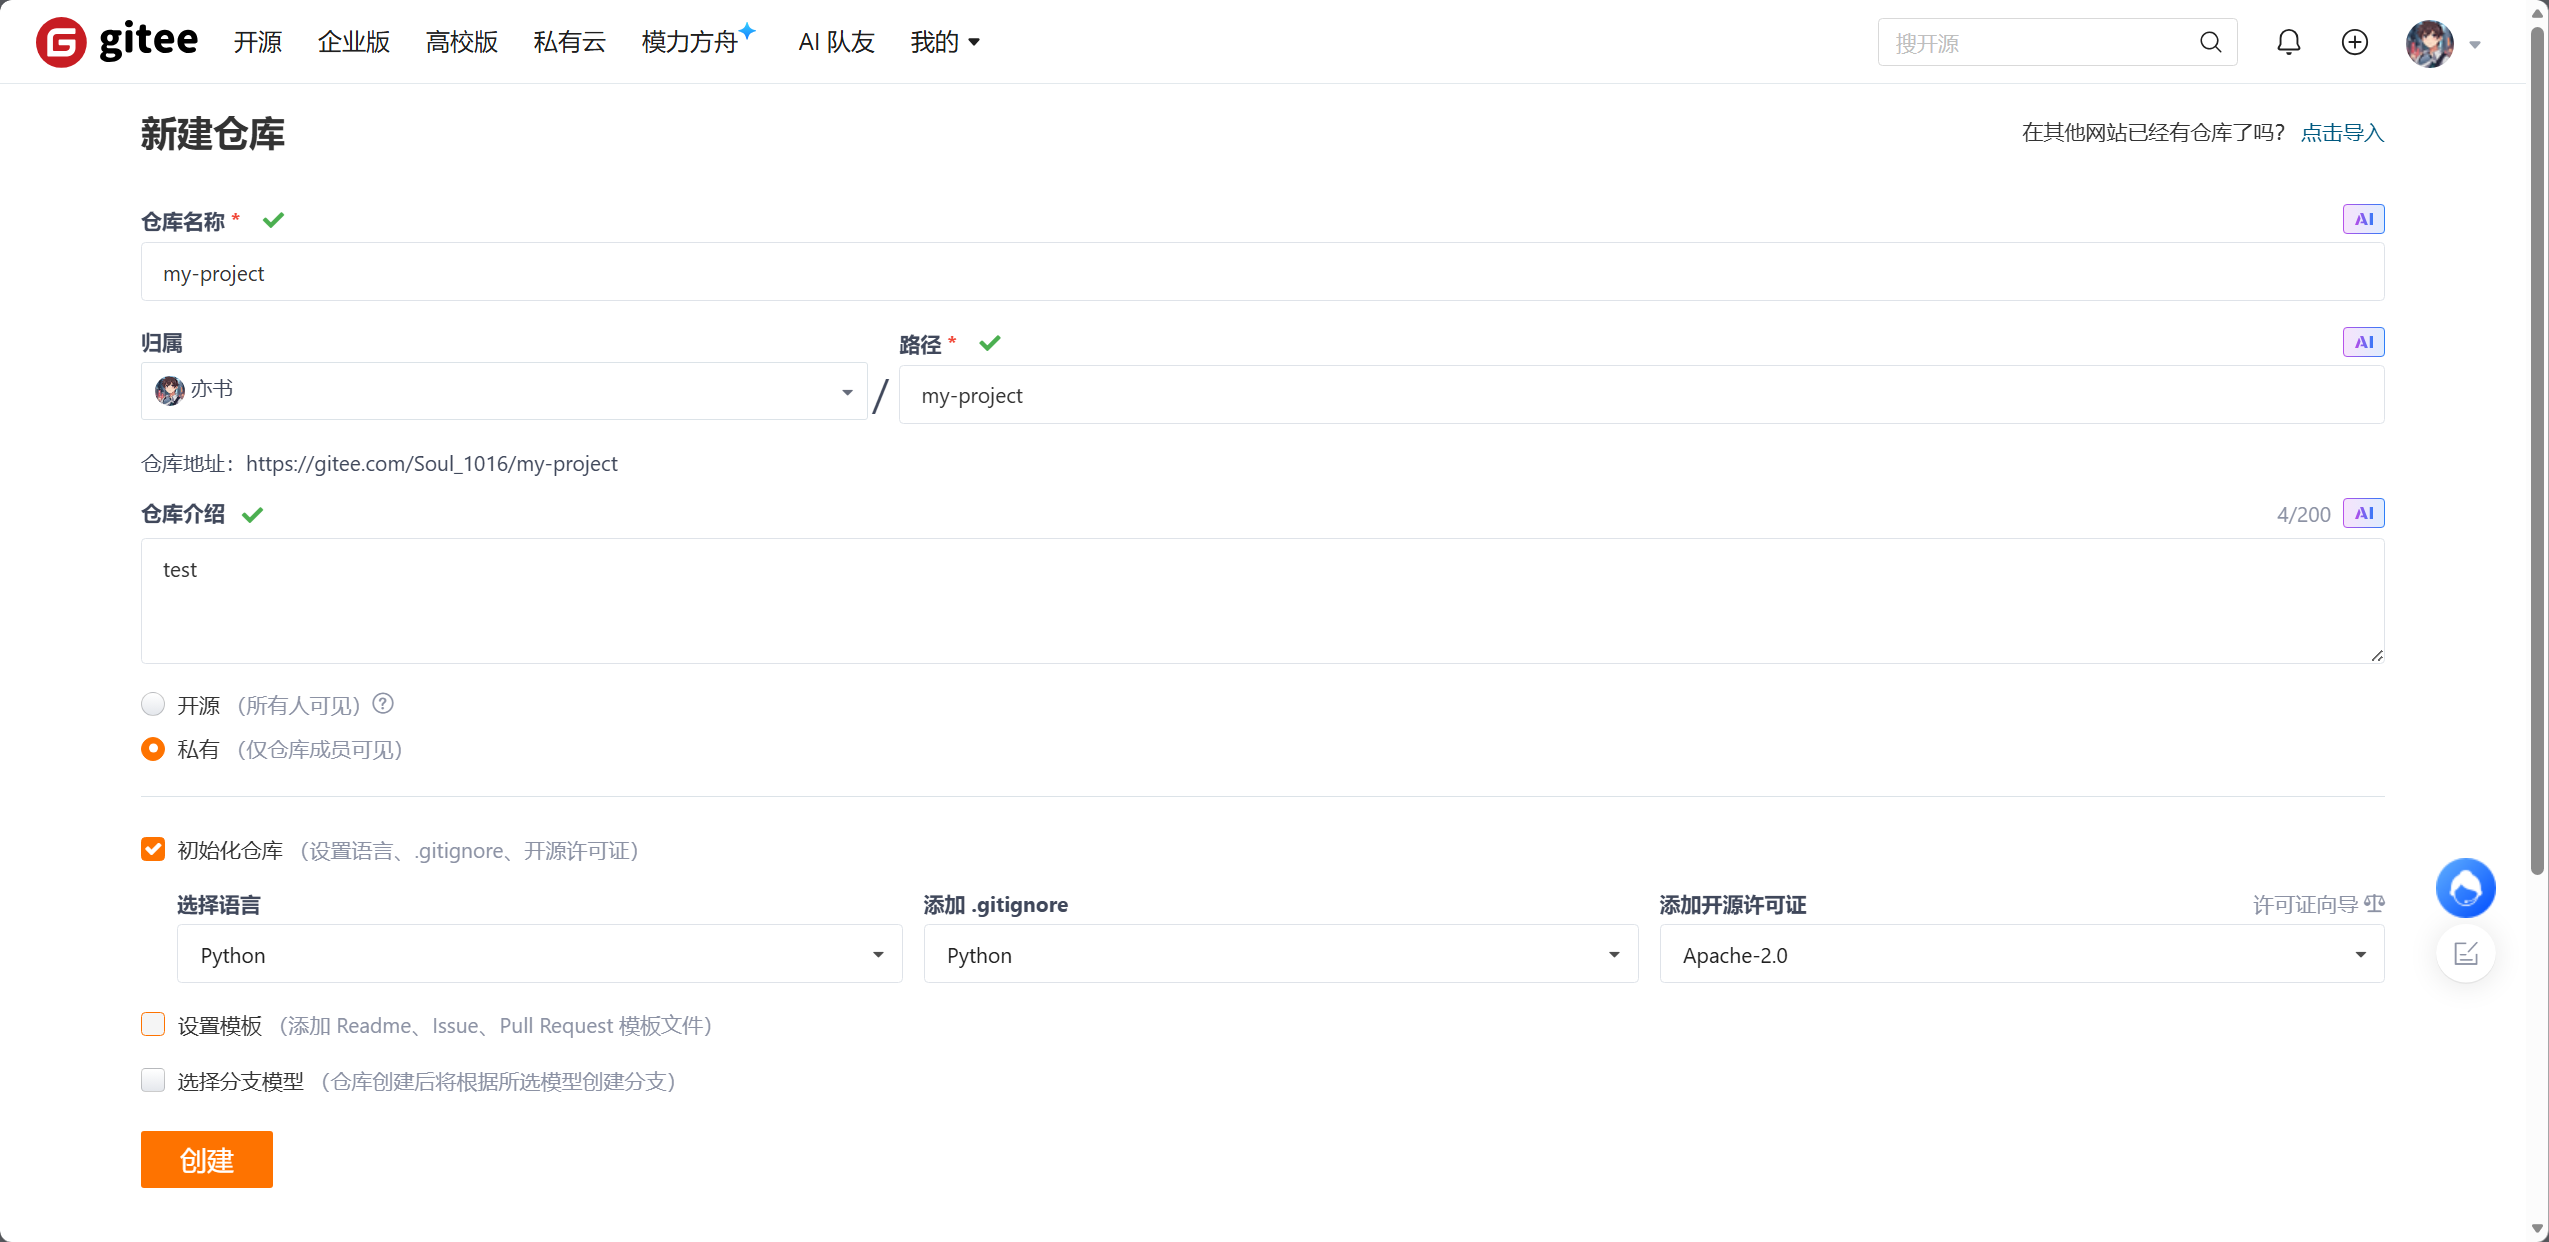Click the plus icon to create new content
The width and height of the screenshot is (2549, 1242).
(x=2354, y=42)
